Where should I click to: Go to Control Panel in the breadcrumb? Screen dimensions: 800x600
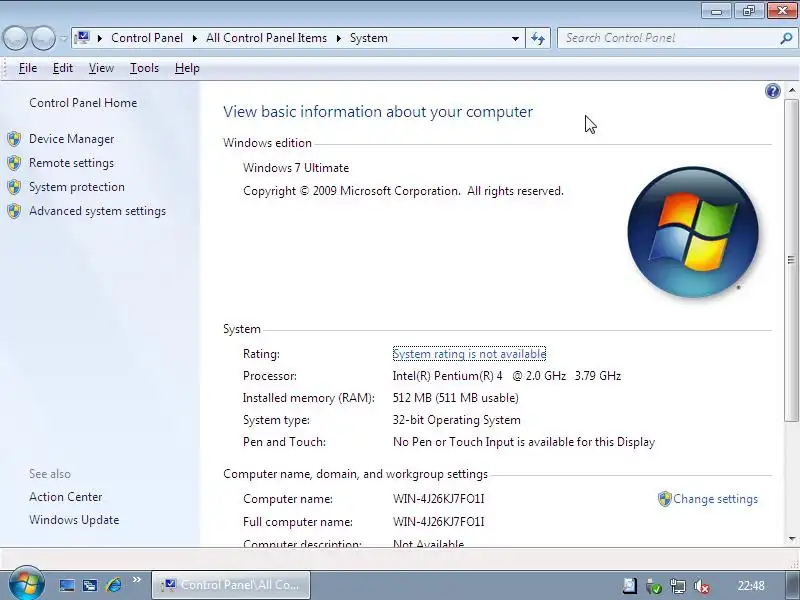[147, 38]
